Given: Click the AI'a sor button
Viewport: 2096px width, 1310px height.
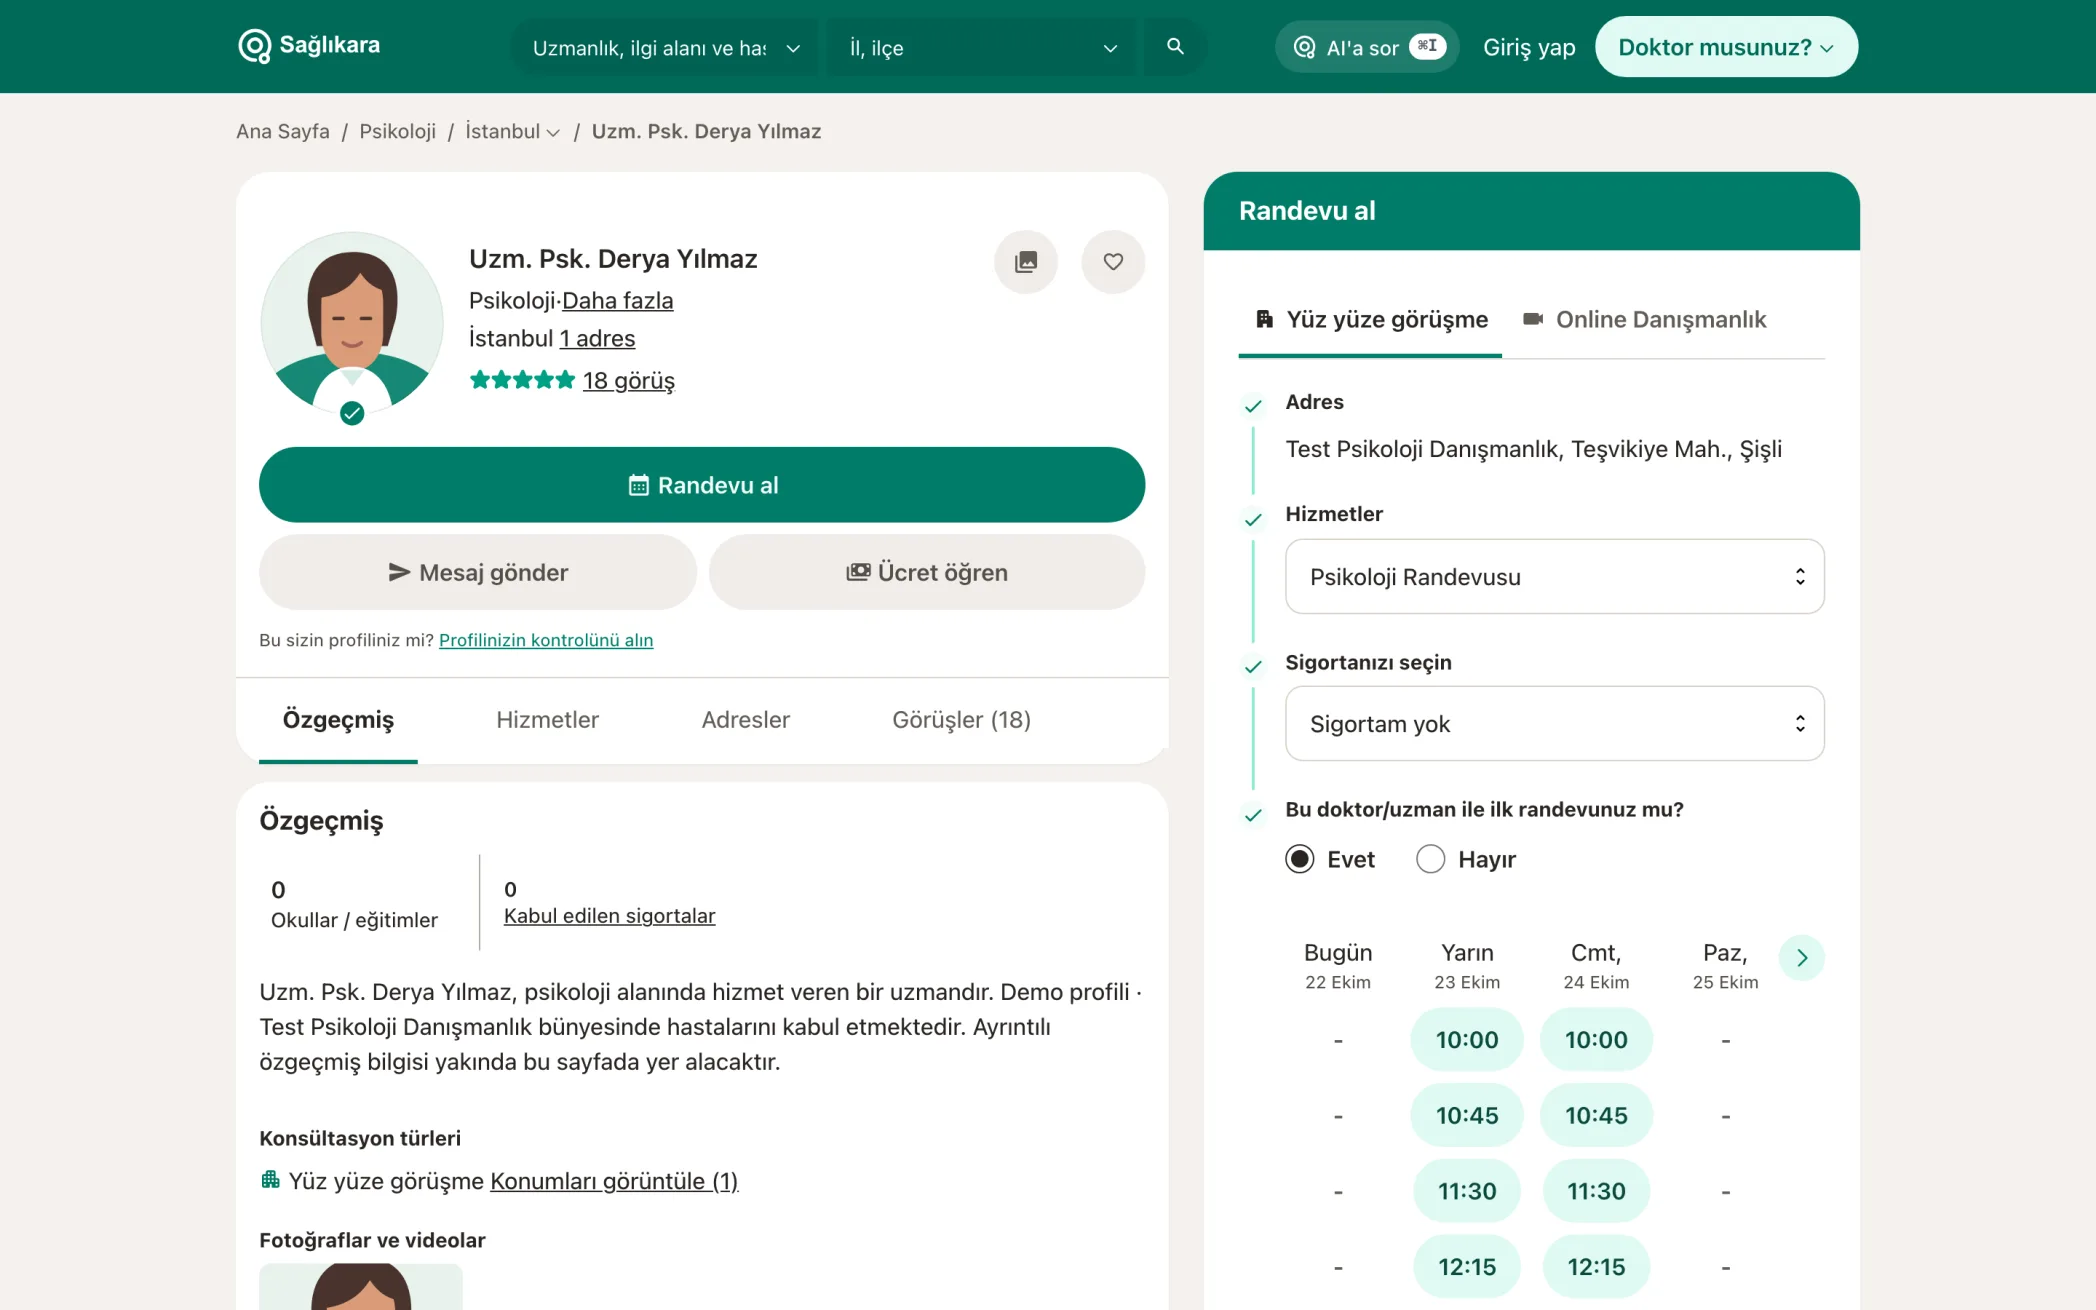Looking at the screenshot, I should (x=1367, y=47).
